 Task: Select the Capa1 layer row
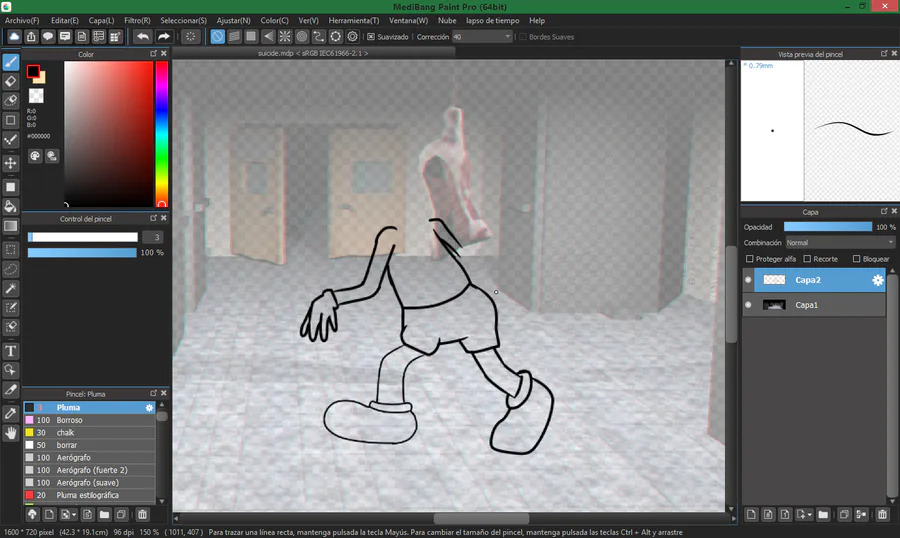click(x=814, y=305)
